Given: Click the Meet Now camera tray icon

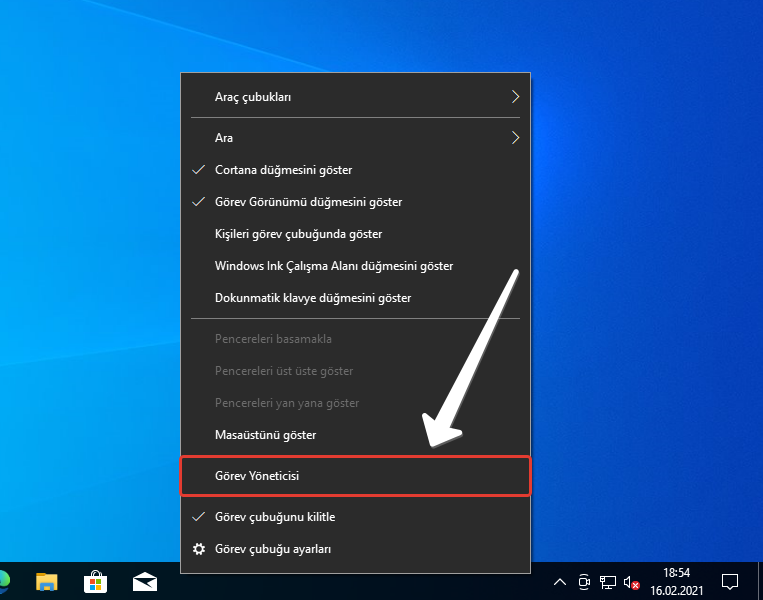Looking at the screenshot, I should point(583,582).
